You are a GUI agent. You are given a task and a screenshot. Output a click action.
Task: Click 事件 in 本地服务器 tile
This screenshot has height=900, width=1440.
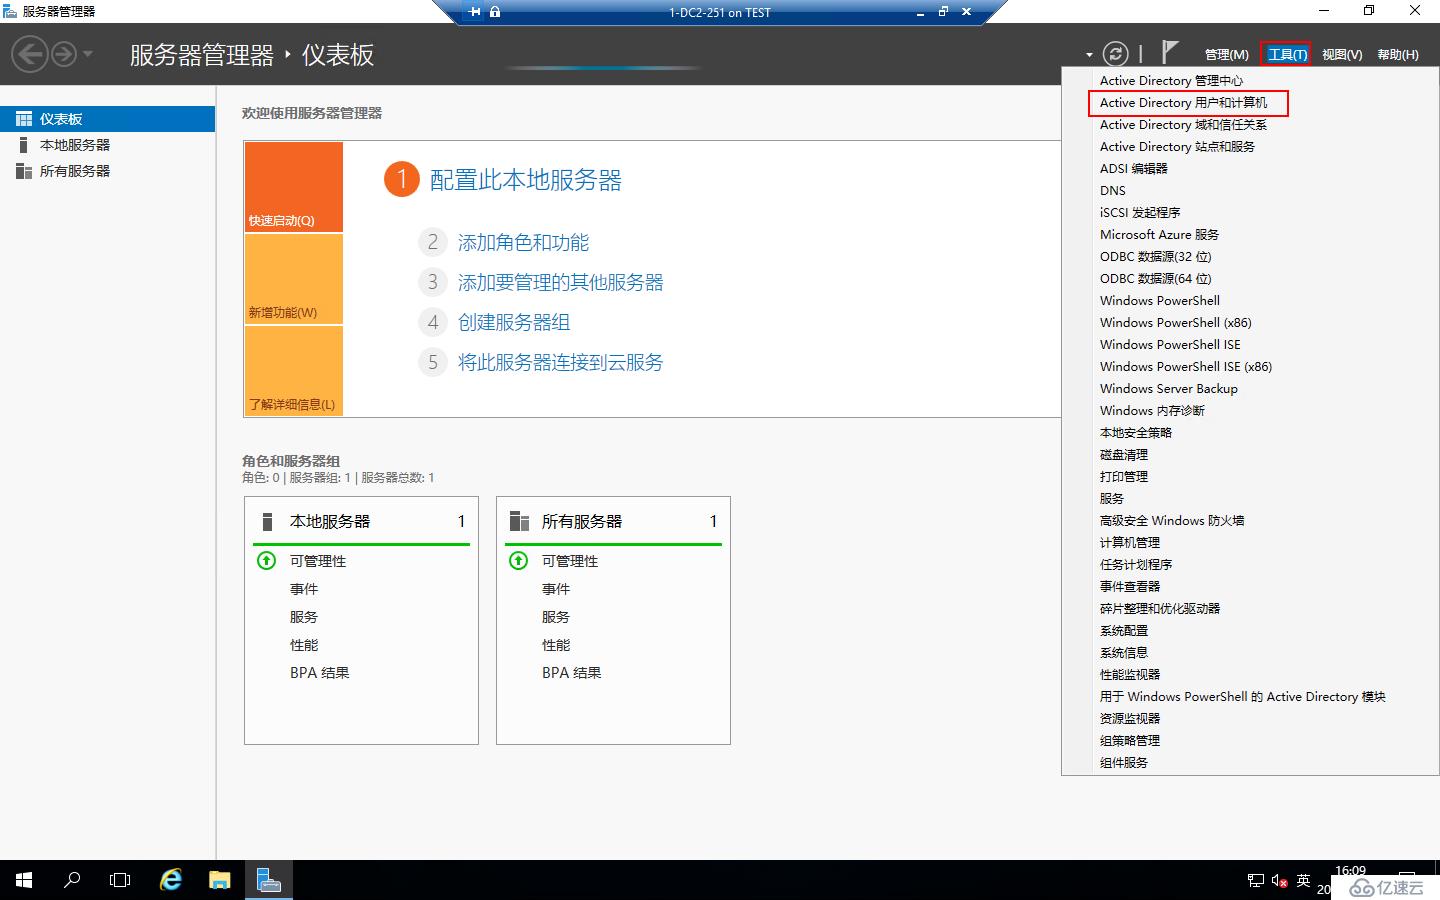click(x=304, y=589)
